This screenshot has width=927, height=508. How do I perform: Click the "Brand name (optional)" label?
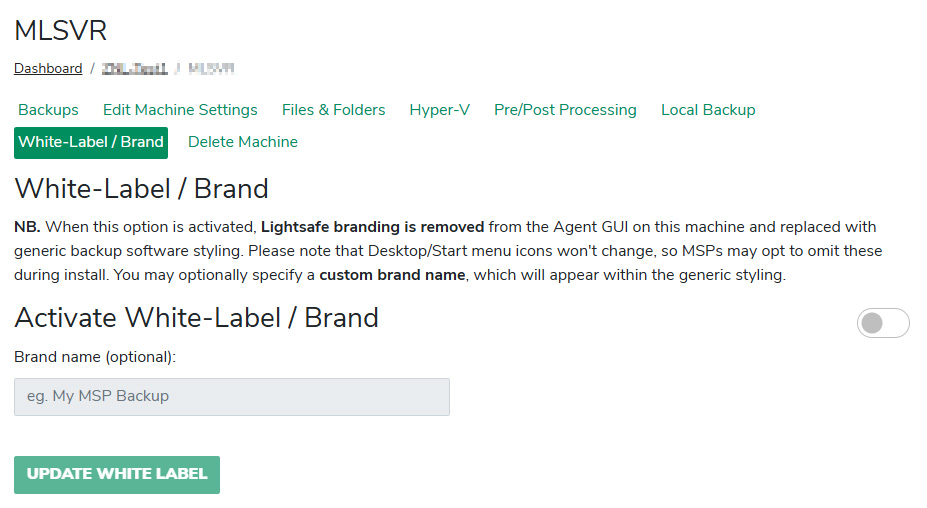click(x=95, y=356)
